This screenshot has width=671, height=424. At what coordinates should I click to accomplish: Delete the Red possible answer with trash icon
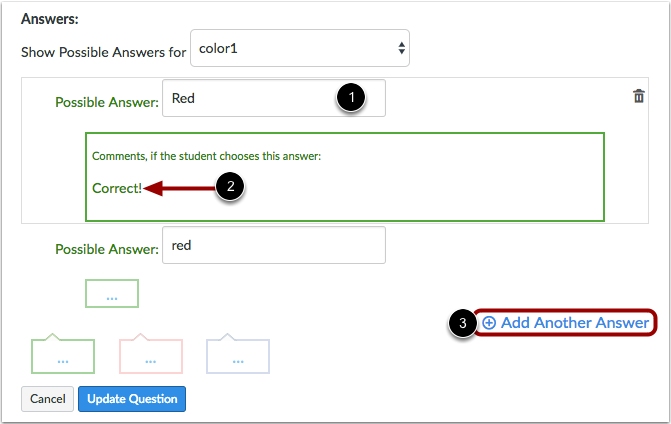pos(638,96)
